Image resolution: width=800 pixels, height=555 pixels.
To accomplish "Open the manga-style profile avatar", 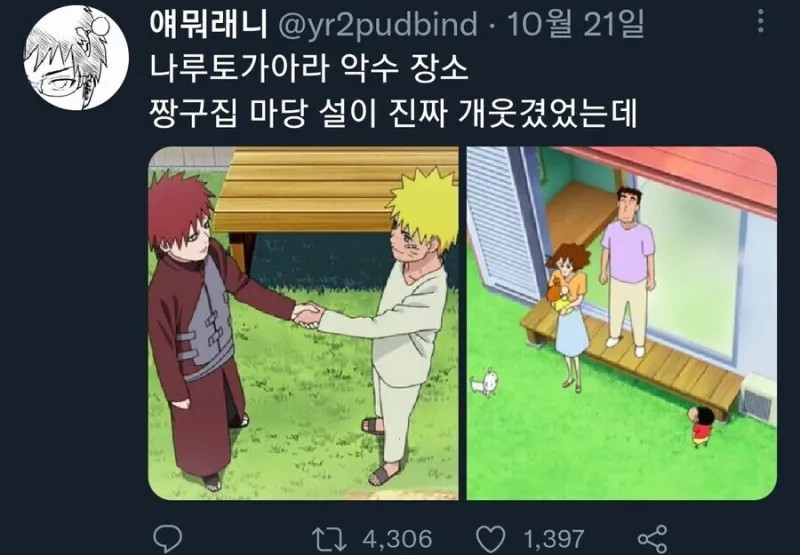I will click(77, 58).
